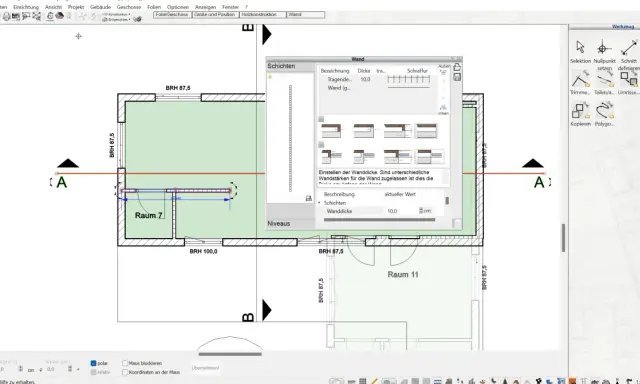Viewport: 640px width, 384px height.
Task: Select the Polygon tool
Action: 604,110
